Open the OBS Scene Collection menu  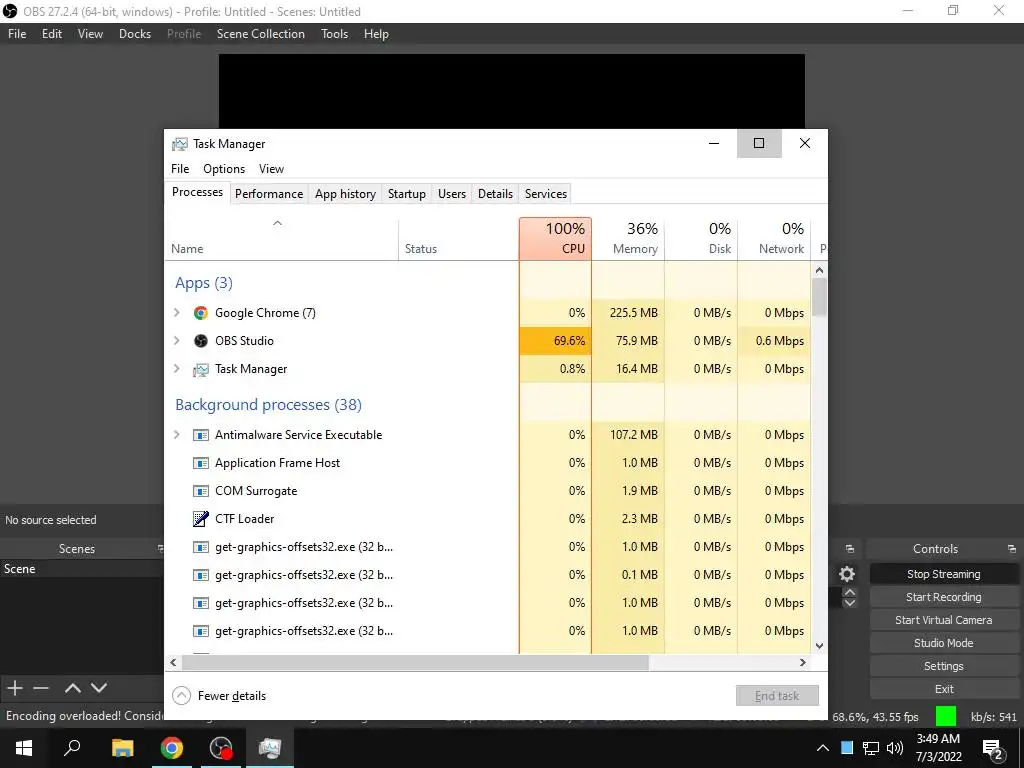(261, 34)
